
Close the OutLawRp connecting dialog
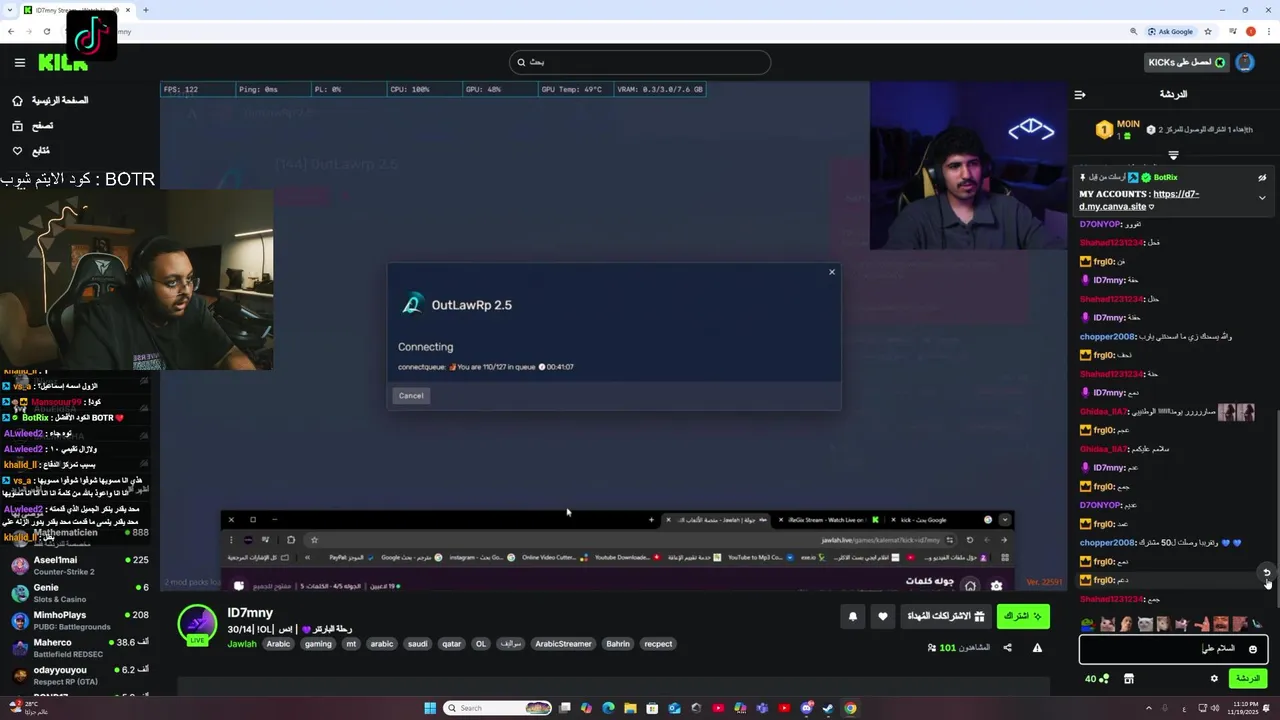[x=831, y=272]
